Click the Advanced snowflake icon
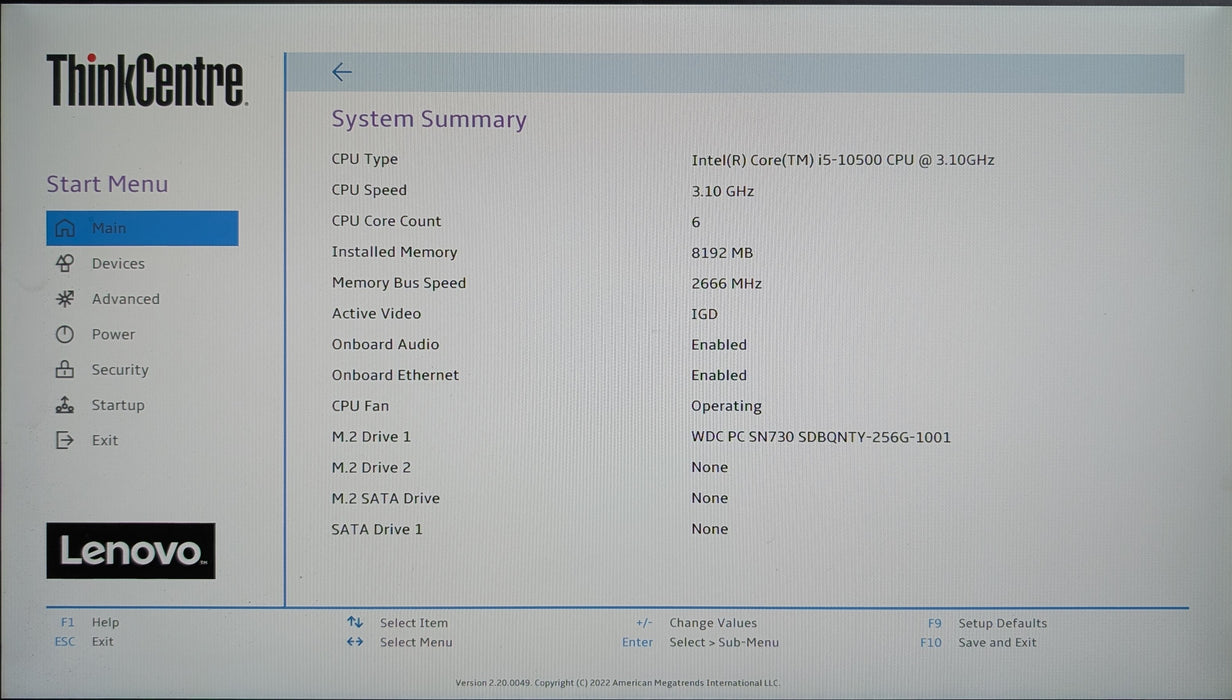Image resolution: width=1232 pixels, height=700 pixels. (x=65, y=299)
